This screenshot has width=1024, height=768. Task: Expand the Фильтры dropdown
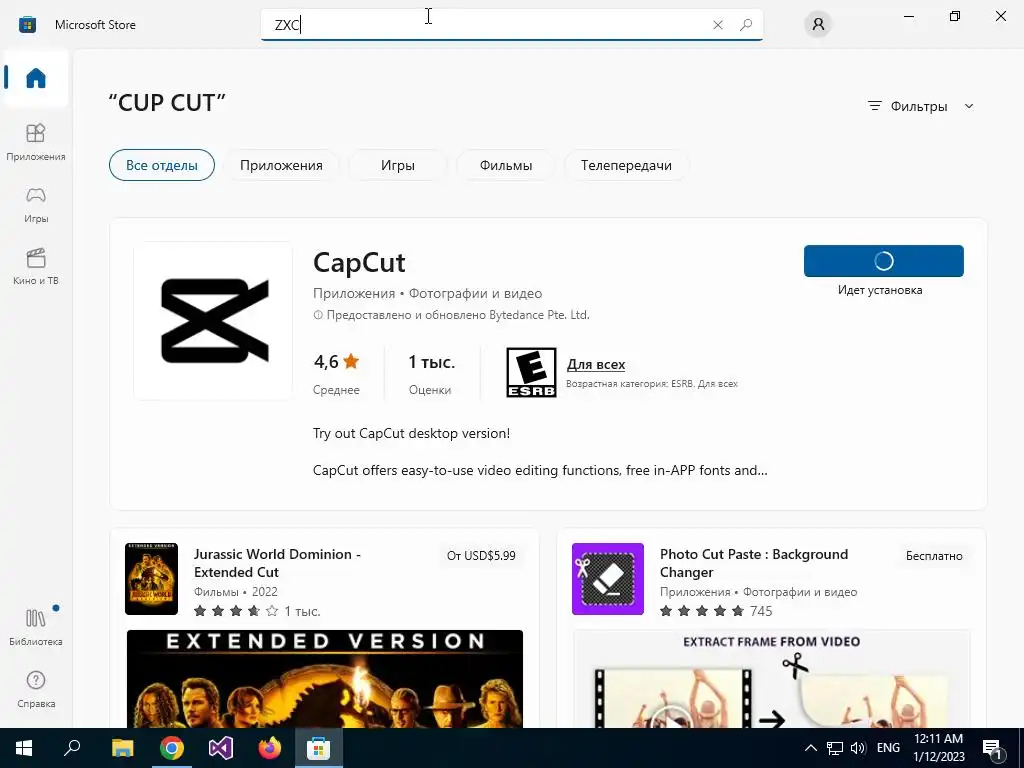920,106
